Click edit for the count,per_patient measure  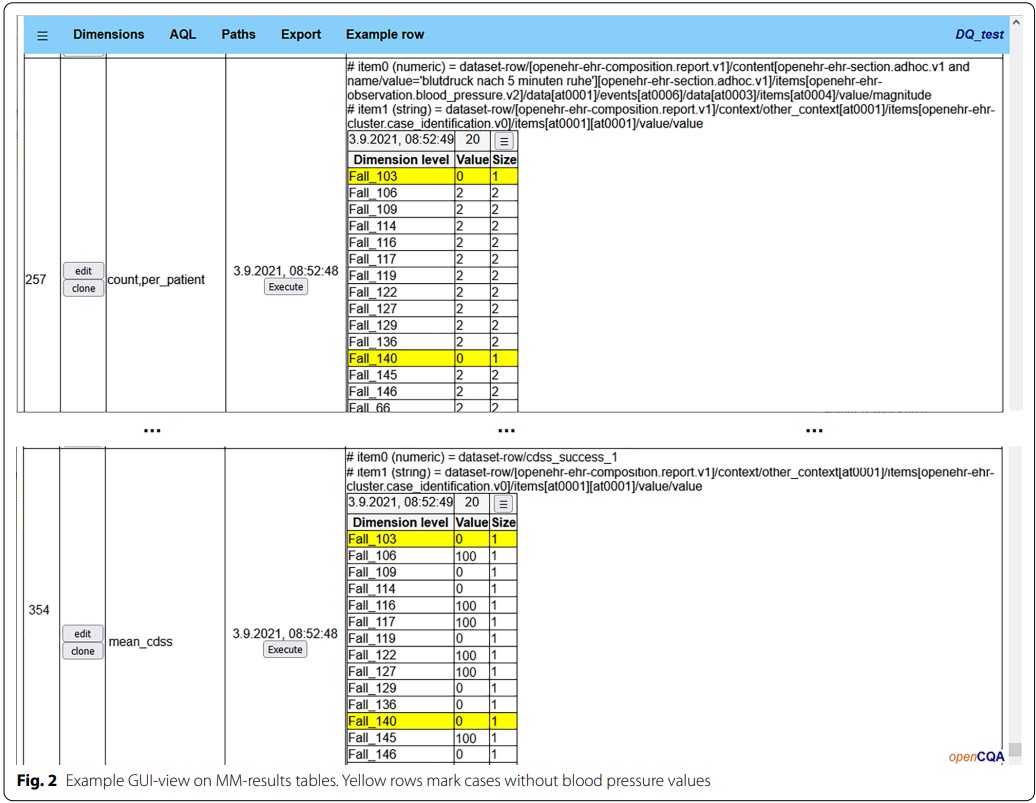pos(83,271)
